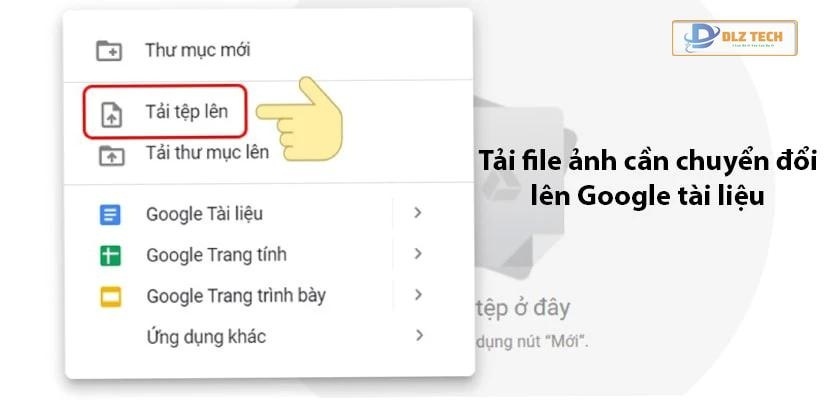840x400 pixels.
Task: Expand the Ứng dụng khác submenu arrow
Action: pyautogui.click(x=419, y=336)
